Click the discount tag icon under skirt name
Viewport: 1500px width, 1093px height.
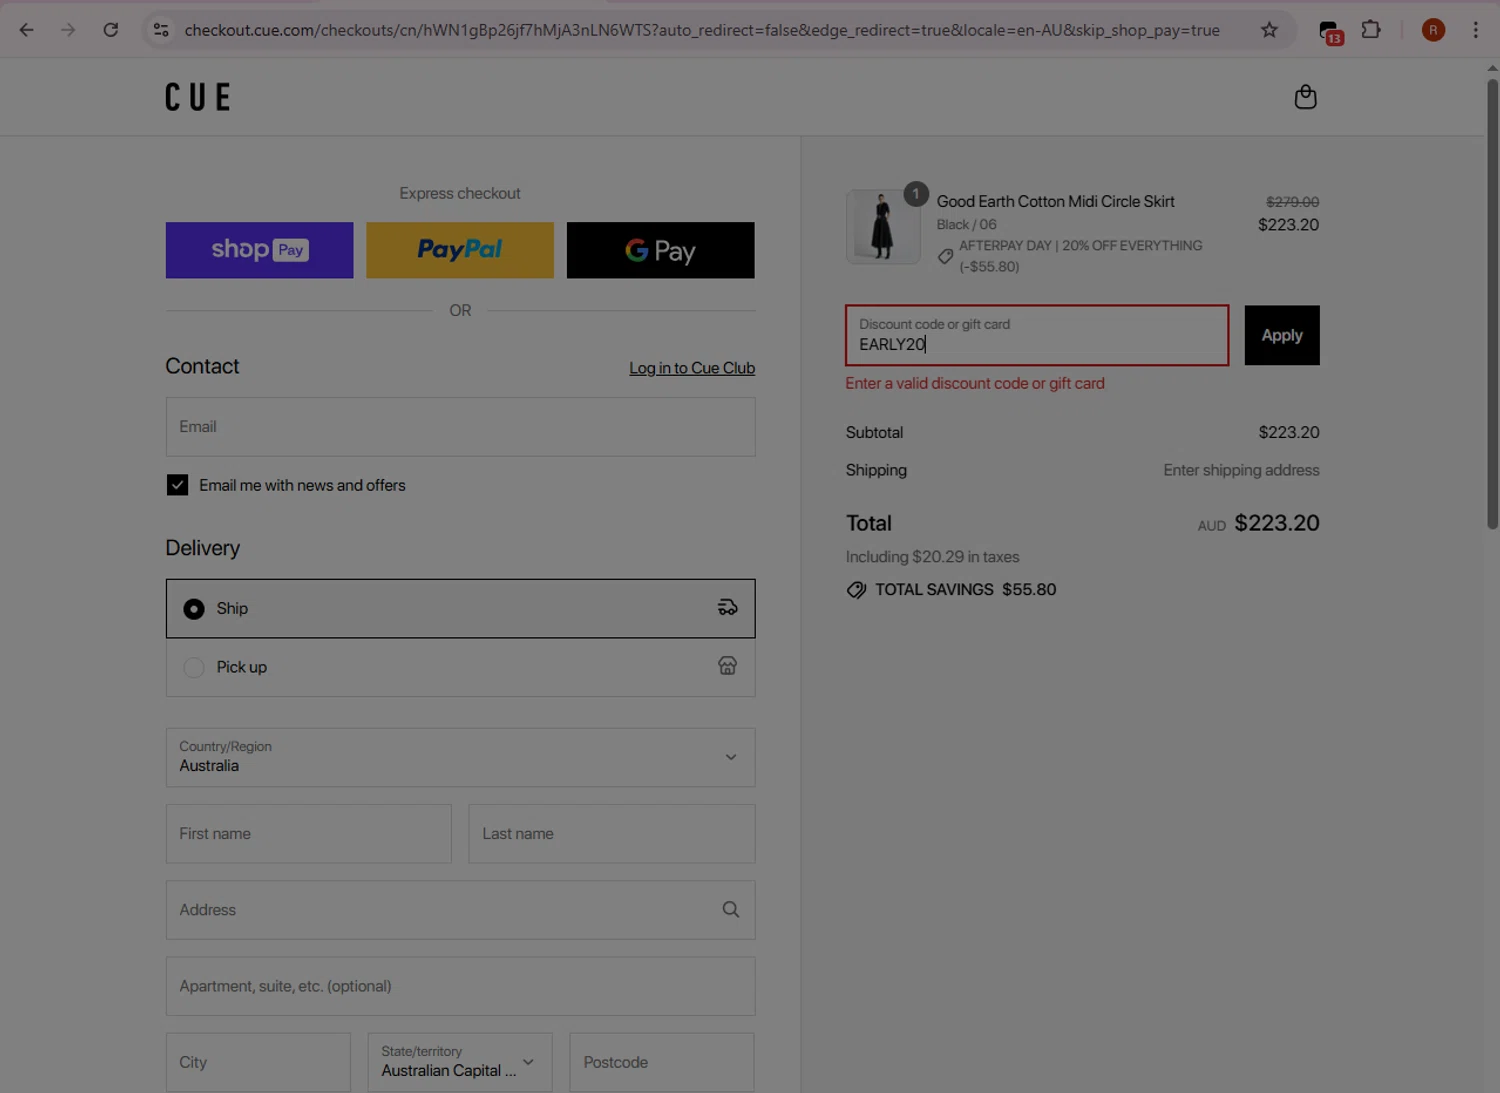pyautogui.click(x=945, y=257)
